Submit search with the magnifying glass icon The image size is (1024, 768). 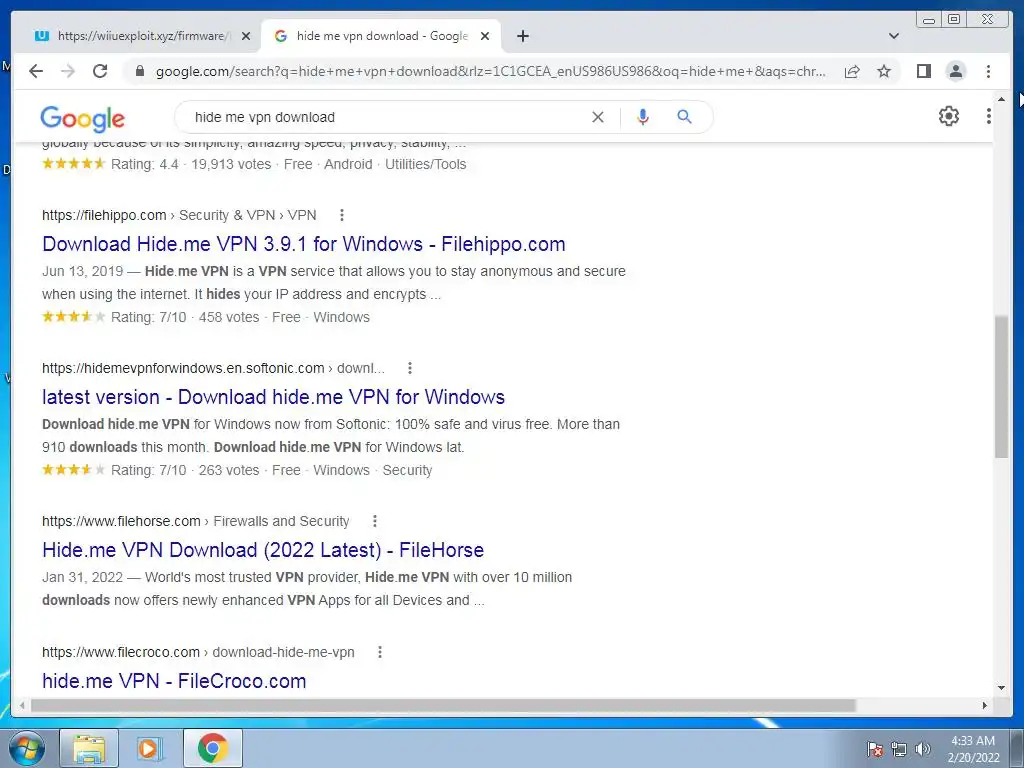point(684,117)
